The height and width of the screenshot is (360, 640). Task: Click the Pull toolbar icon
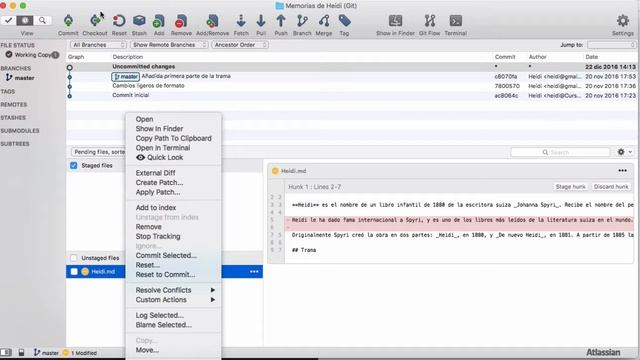(x=261, y=21)
